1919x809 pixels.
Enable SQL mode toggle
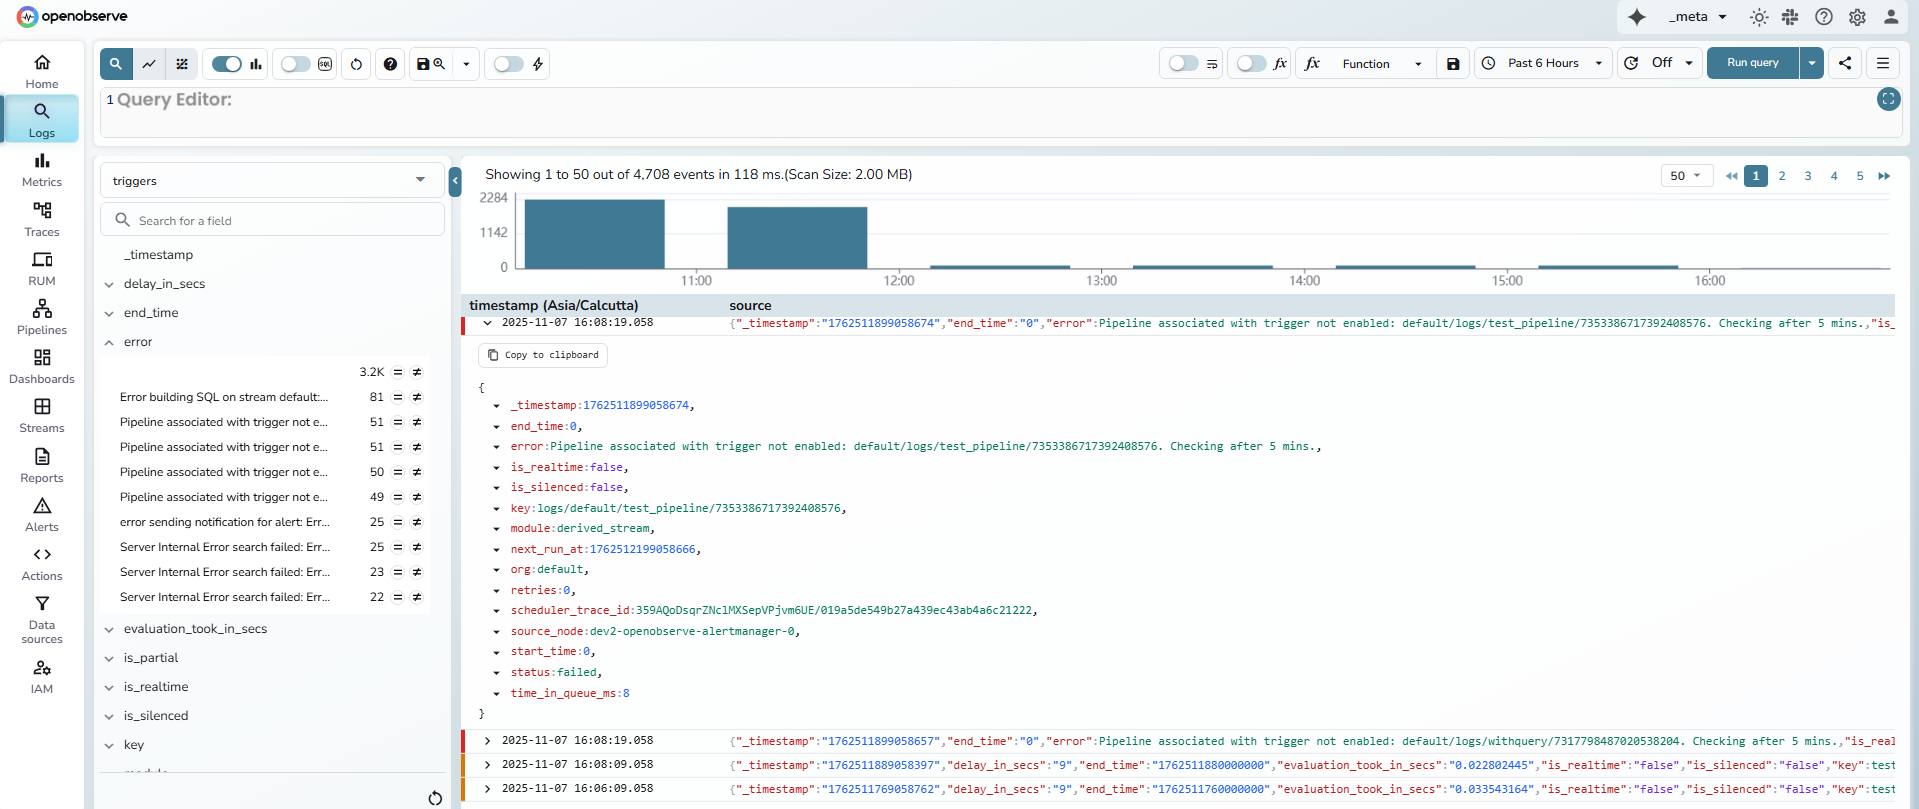tap(295, 64)
